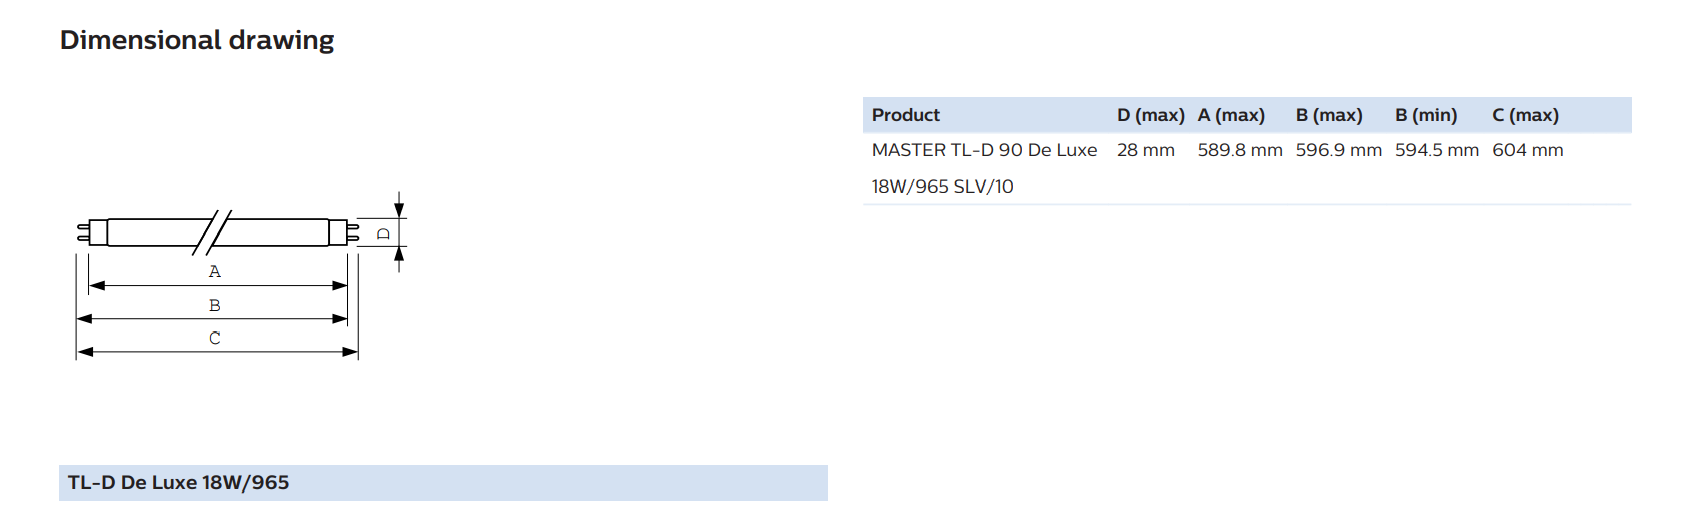Click the 28 mm value cell
Screen dimensions: 1681x522
click(x=1146, y=150)
